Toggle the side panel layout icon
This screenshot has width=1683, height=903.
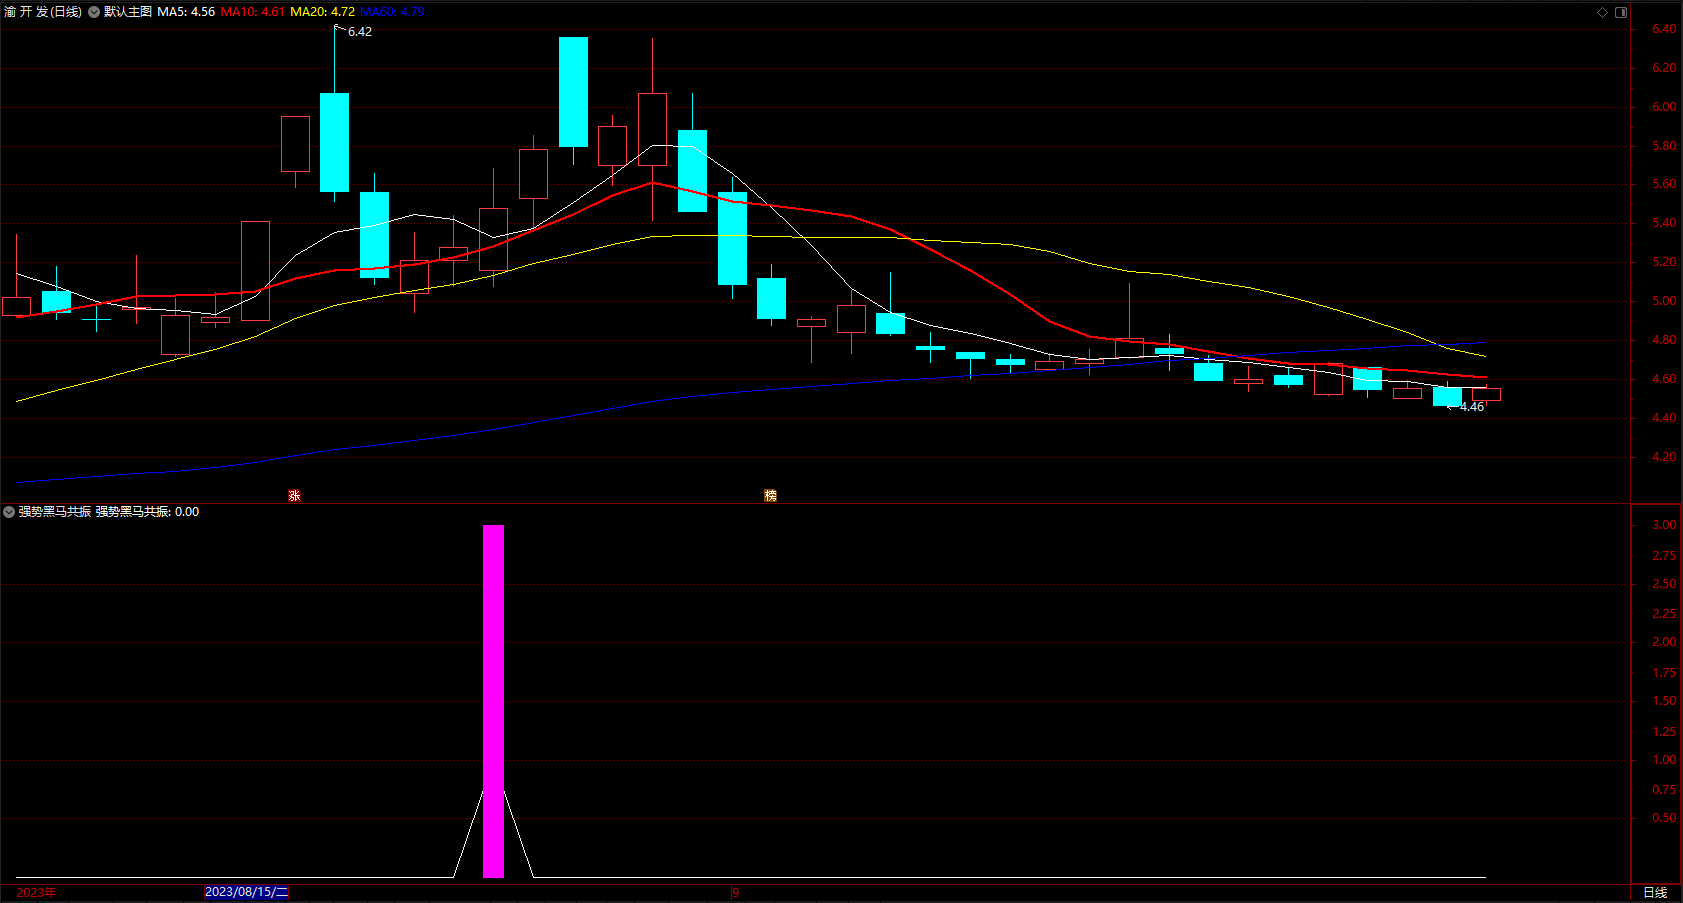click(x=1621, y=12)
